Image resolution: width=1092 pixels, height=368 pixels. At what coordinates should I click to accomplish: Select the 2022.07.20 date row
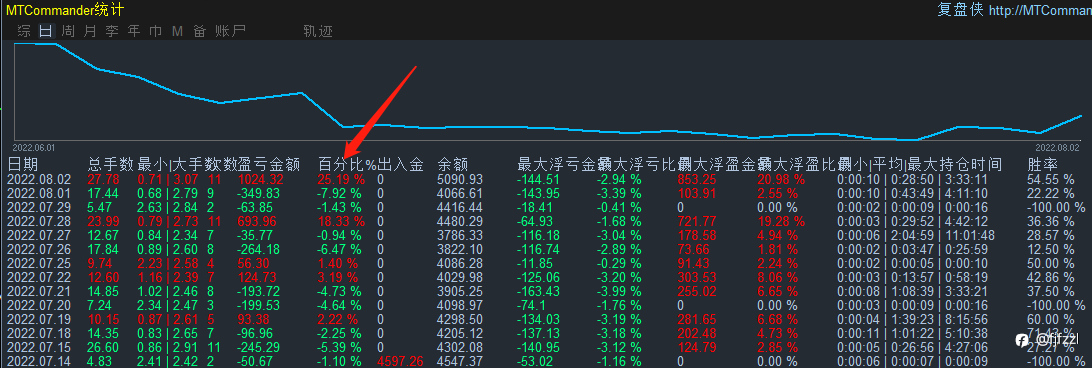point(546,305)
